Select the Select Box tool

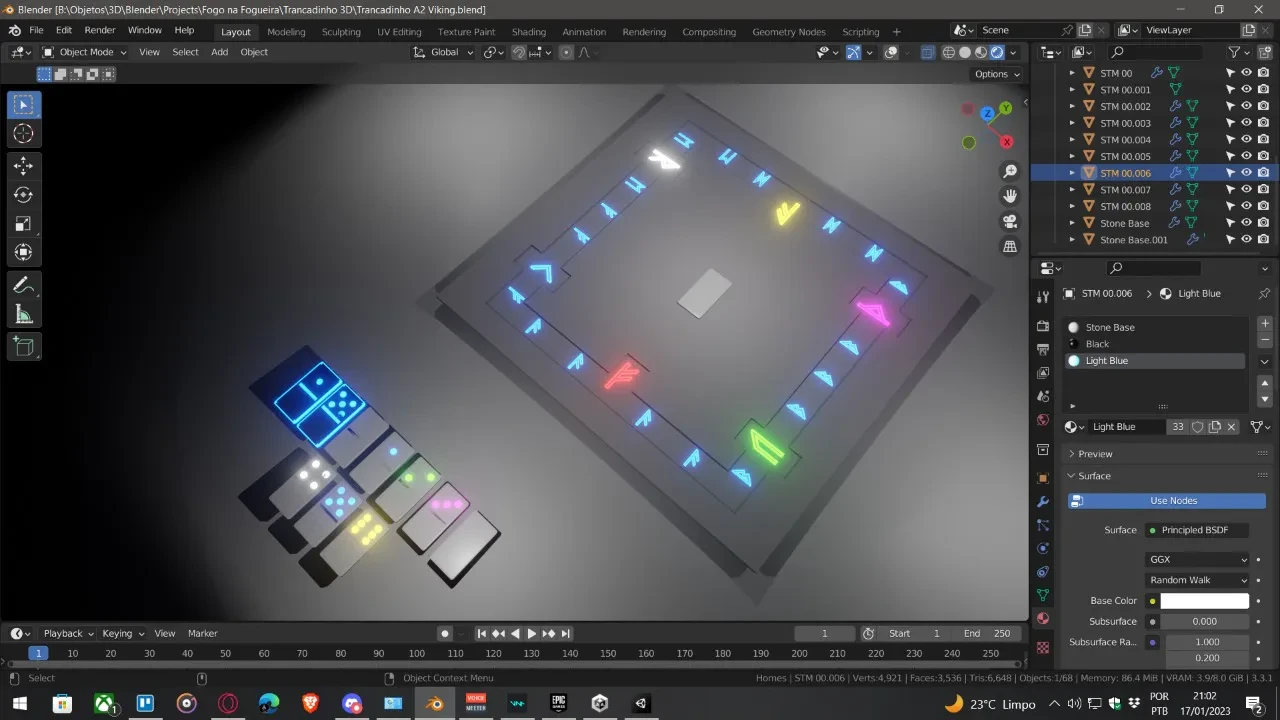(24, 105)
